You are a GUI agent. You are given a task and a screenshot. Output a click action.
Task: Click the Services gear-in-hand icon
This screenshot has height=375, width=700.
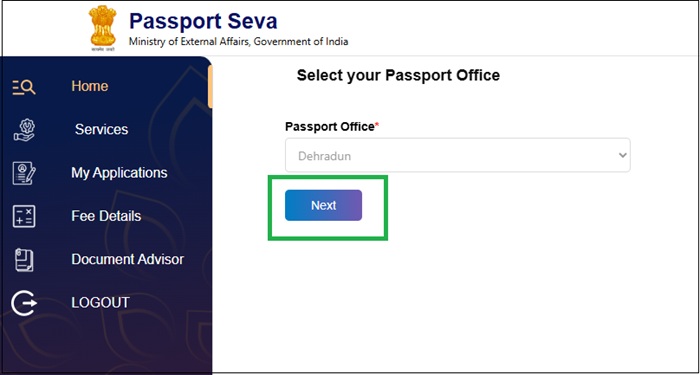pos(24,130)
